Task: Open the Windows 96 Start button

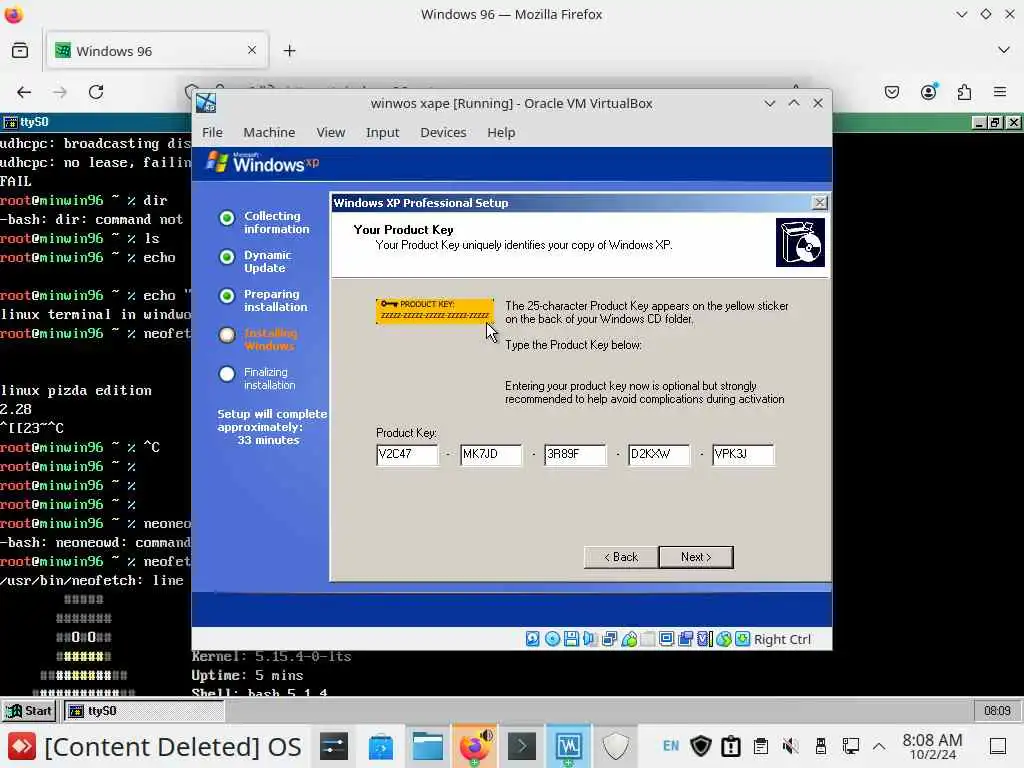Action: pyautogui.click(x=29, y=711)
